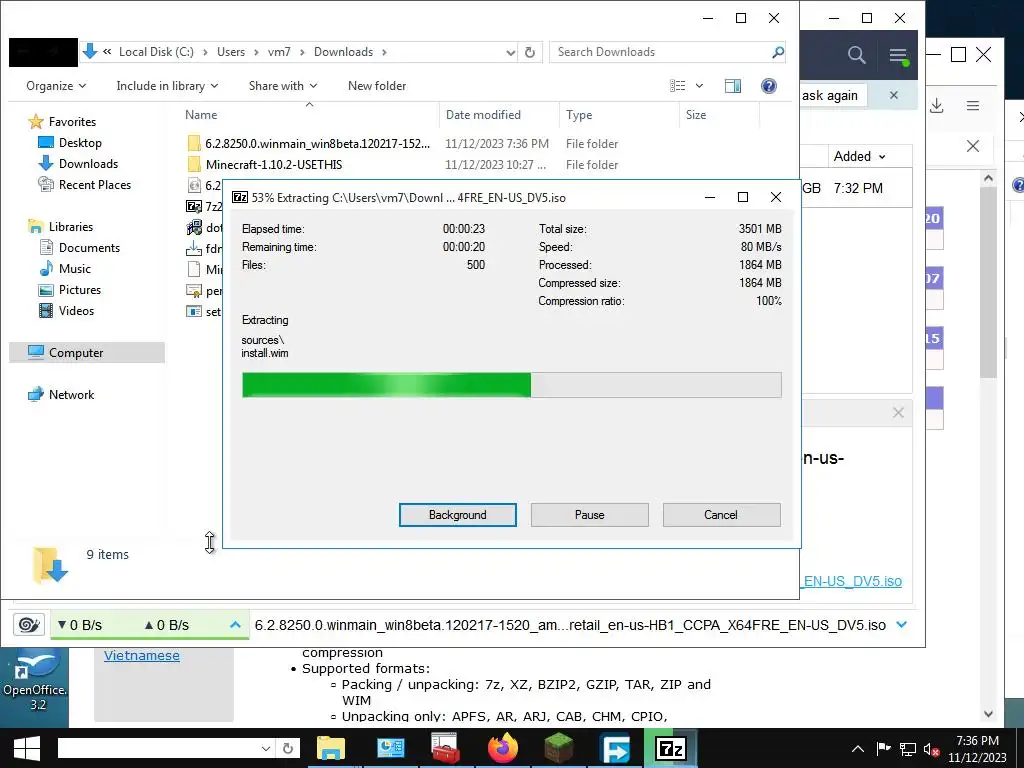The width and height of the screenshot is (1024, 768).
Task: Select Users in the address breadcrumb
Action: coord(231,52)
